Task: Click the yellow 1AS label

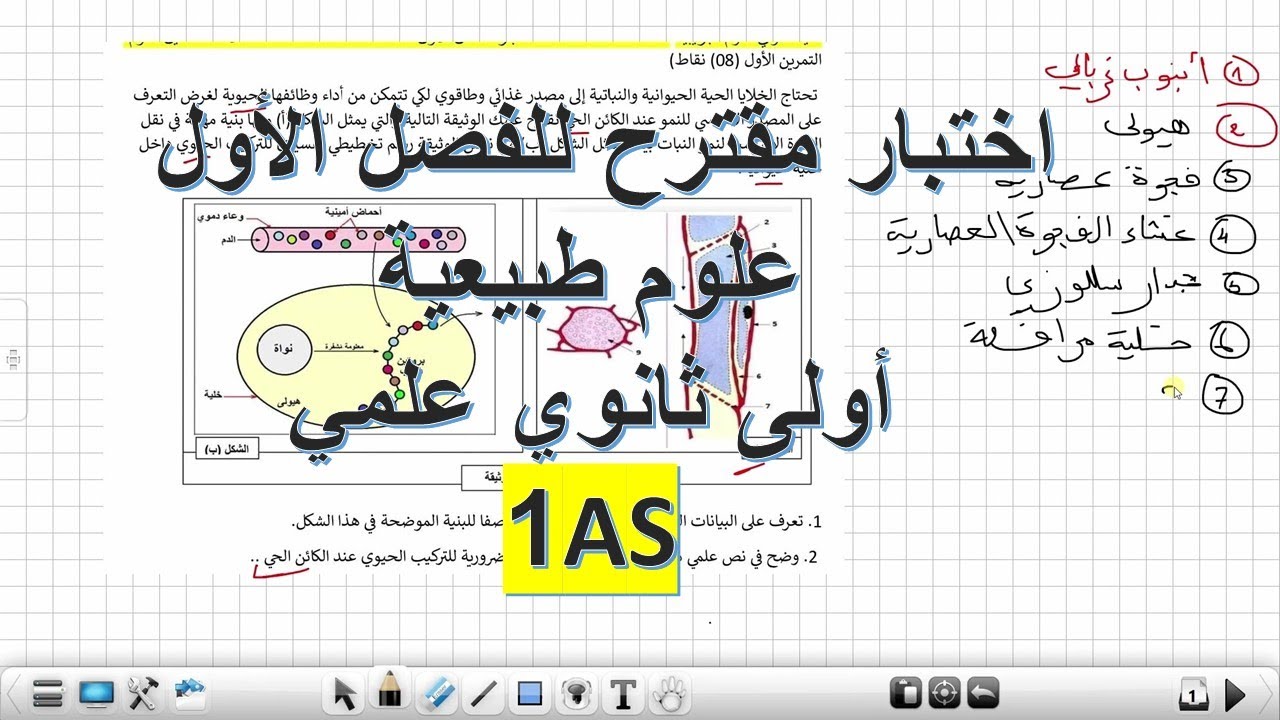Action: (591, 528)
